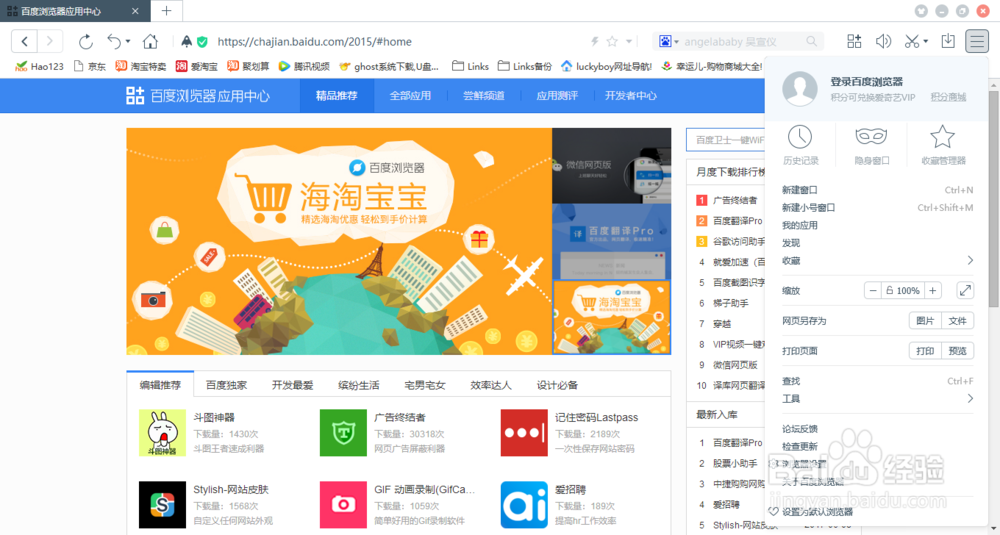Switch to 应用测评 nav tab
The width and height of the screenshot is (1000, 535).
pos(557,96)
